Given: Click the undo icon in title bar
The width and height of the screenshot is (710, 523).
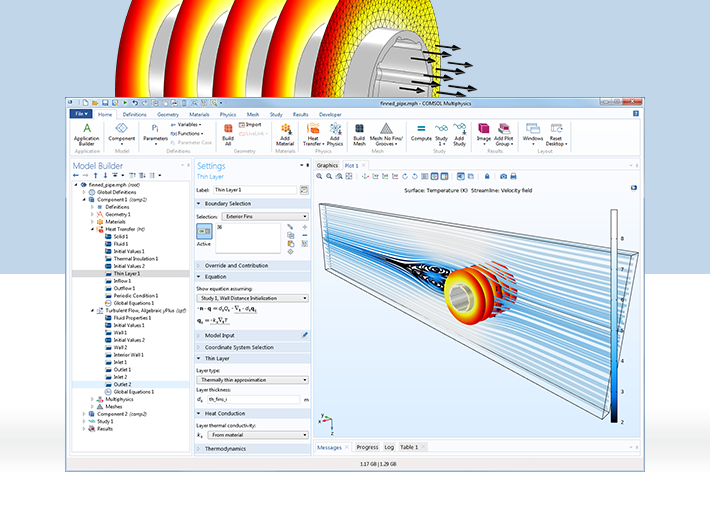Looking at the screenshot, I should [x=135, y=103].
